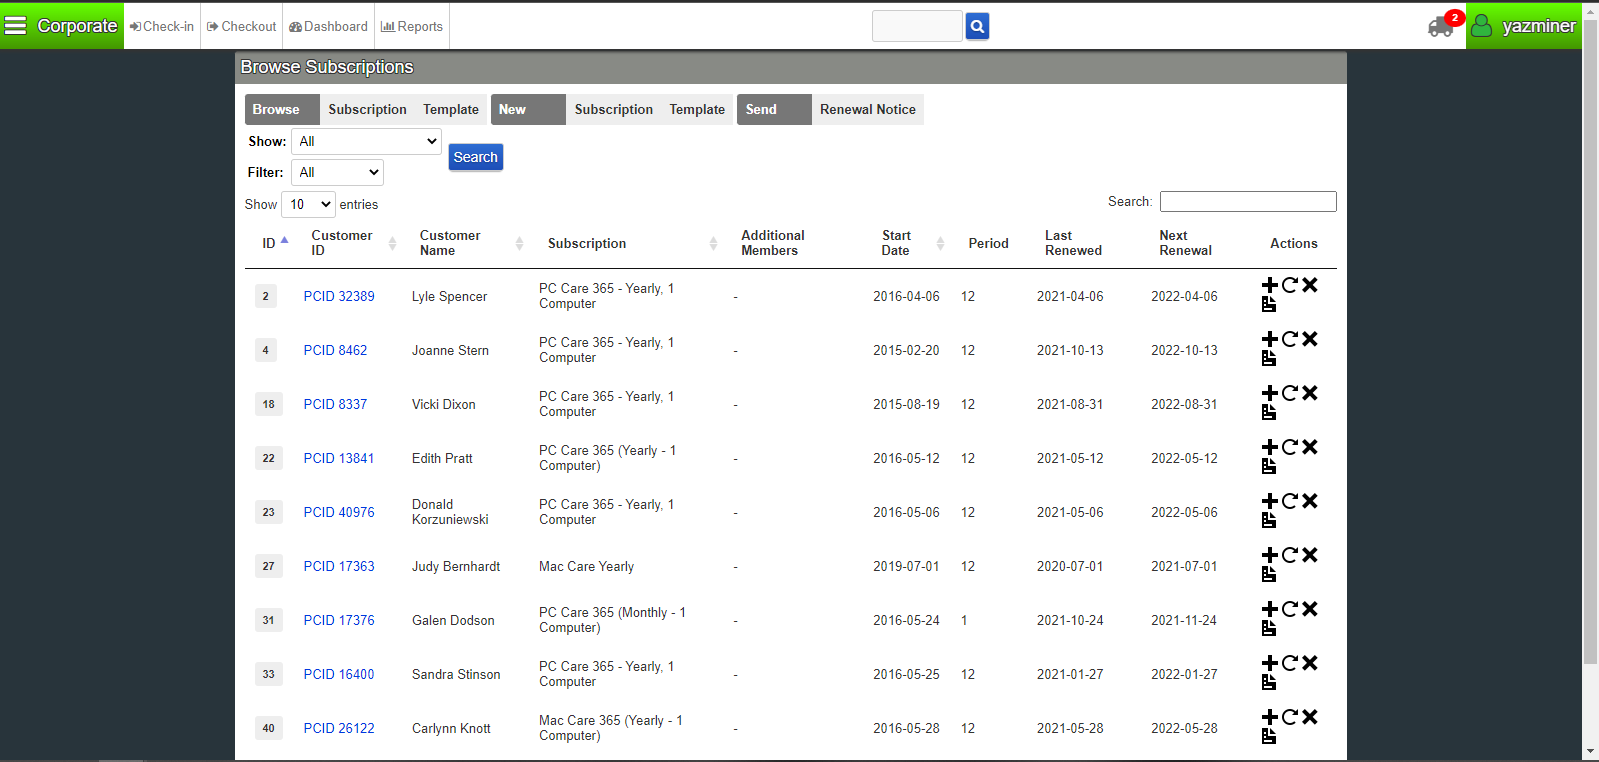Click the plus icon in Lyle Spencer's row
This screenshot has height=762, width=1599.
click(1270, 286)
